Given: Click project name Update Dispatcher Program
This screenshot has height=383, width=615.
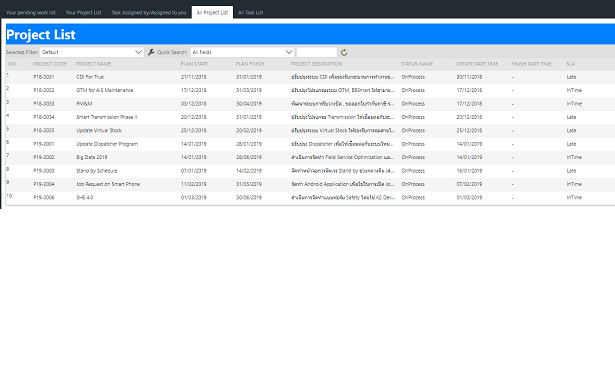Looking at the screenshot, I should click(107, 144).
